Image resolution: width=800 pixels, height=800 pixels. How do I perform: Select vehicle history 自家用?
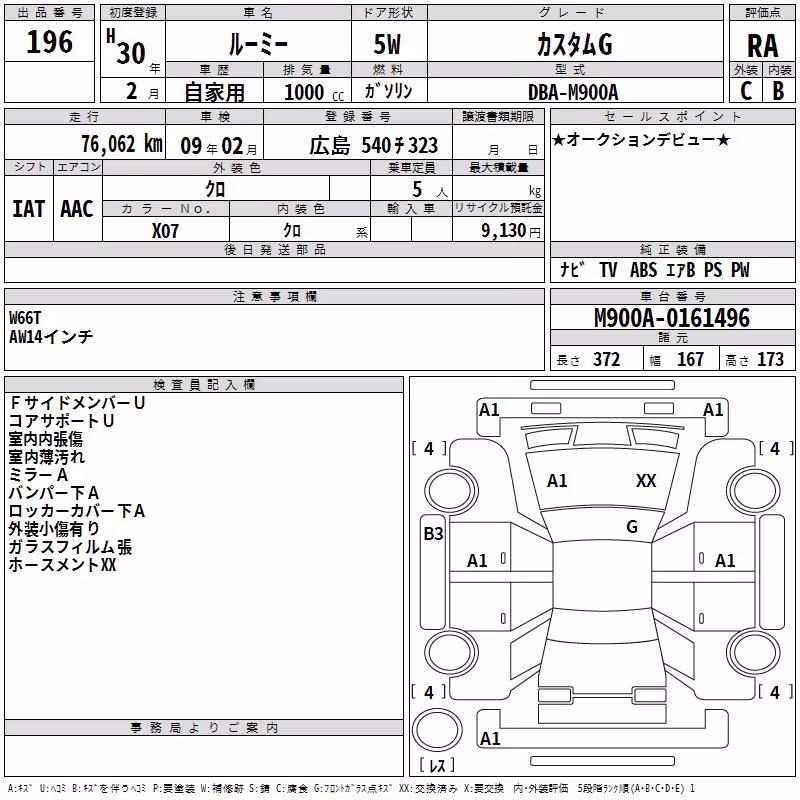click(x=214, y=92)
